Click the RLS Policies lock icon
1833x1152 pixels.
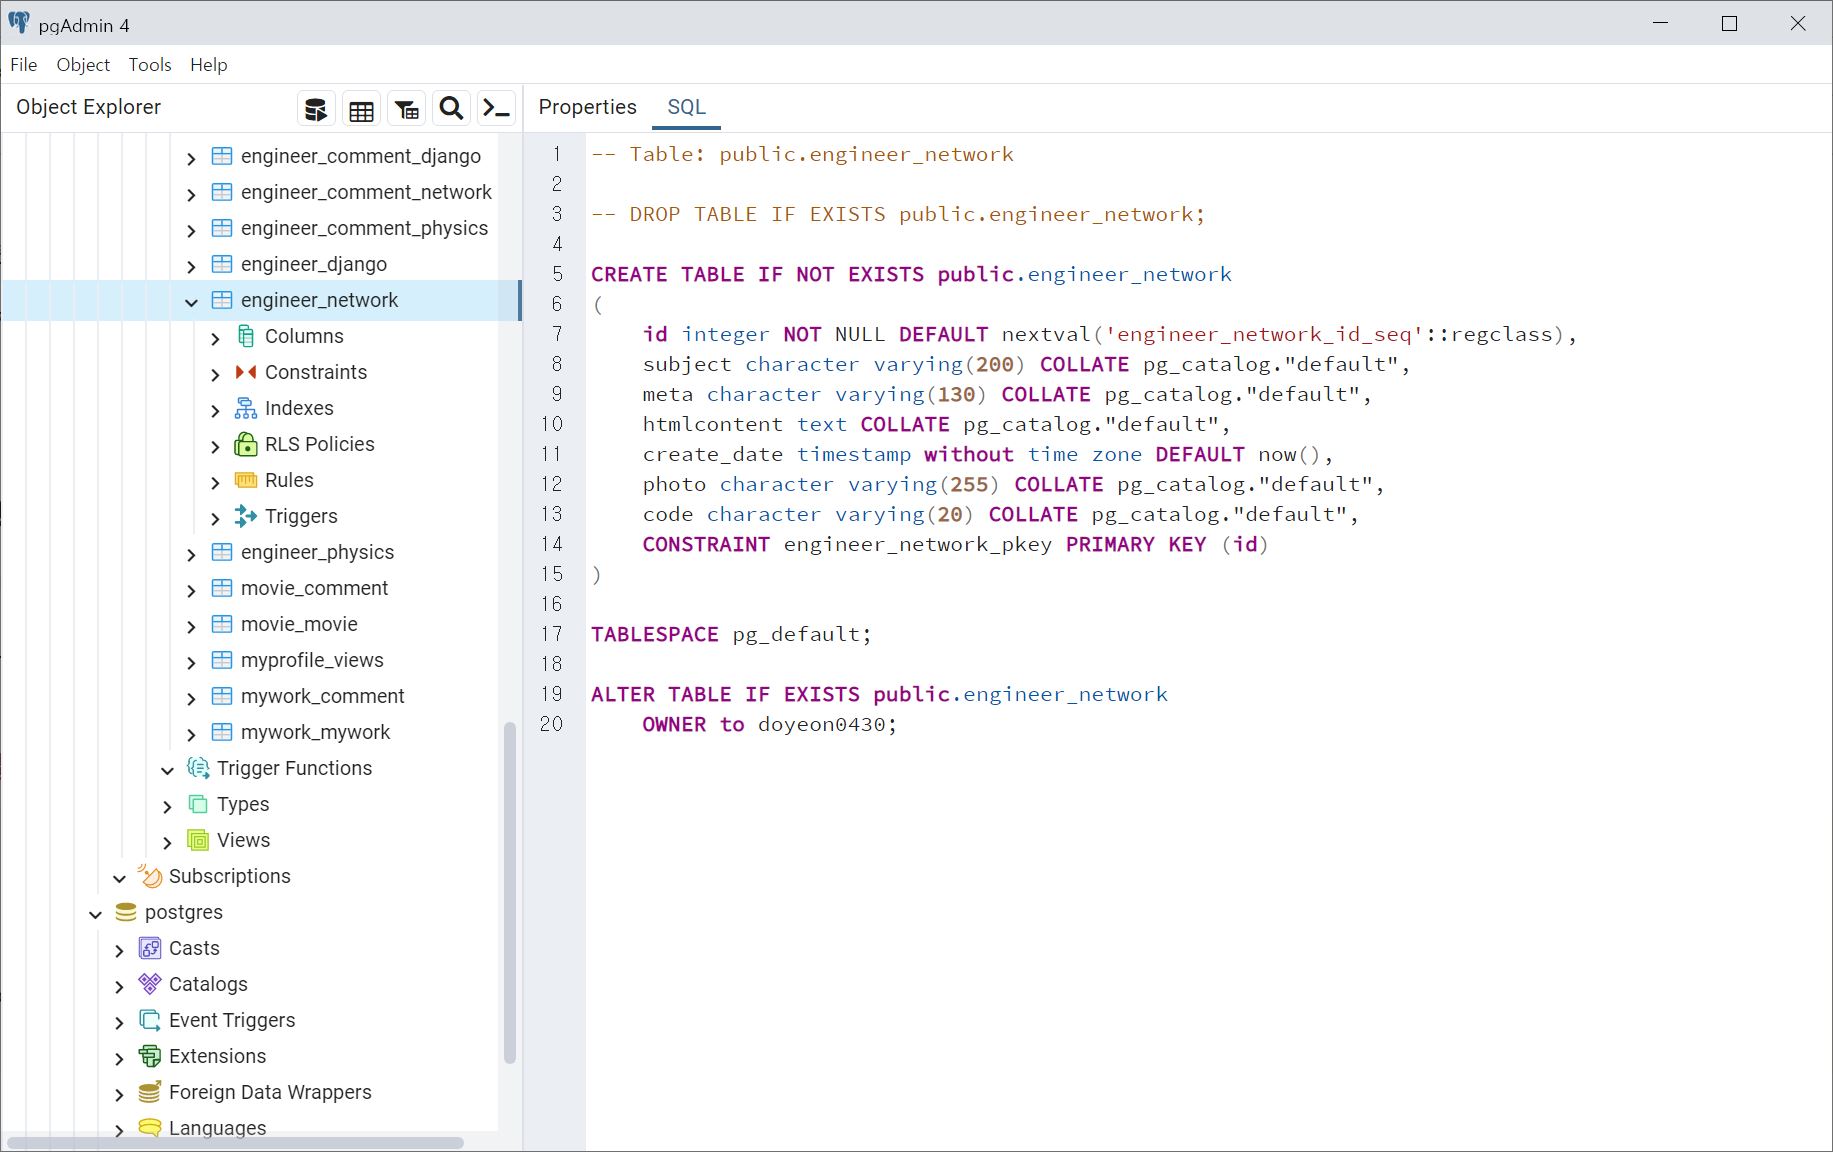tap(246, 444)
